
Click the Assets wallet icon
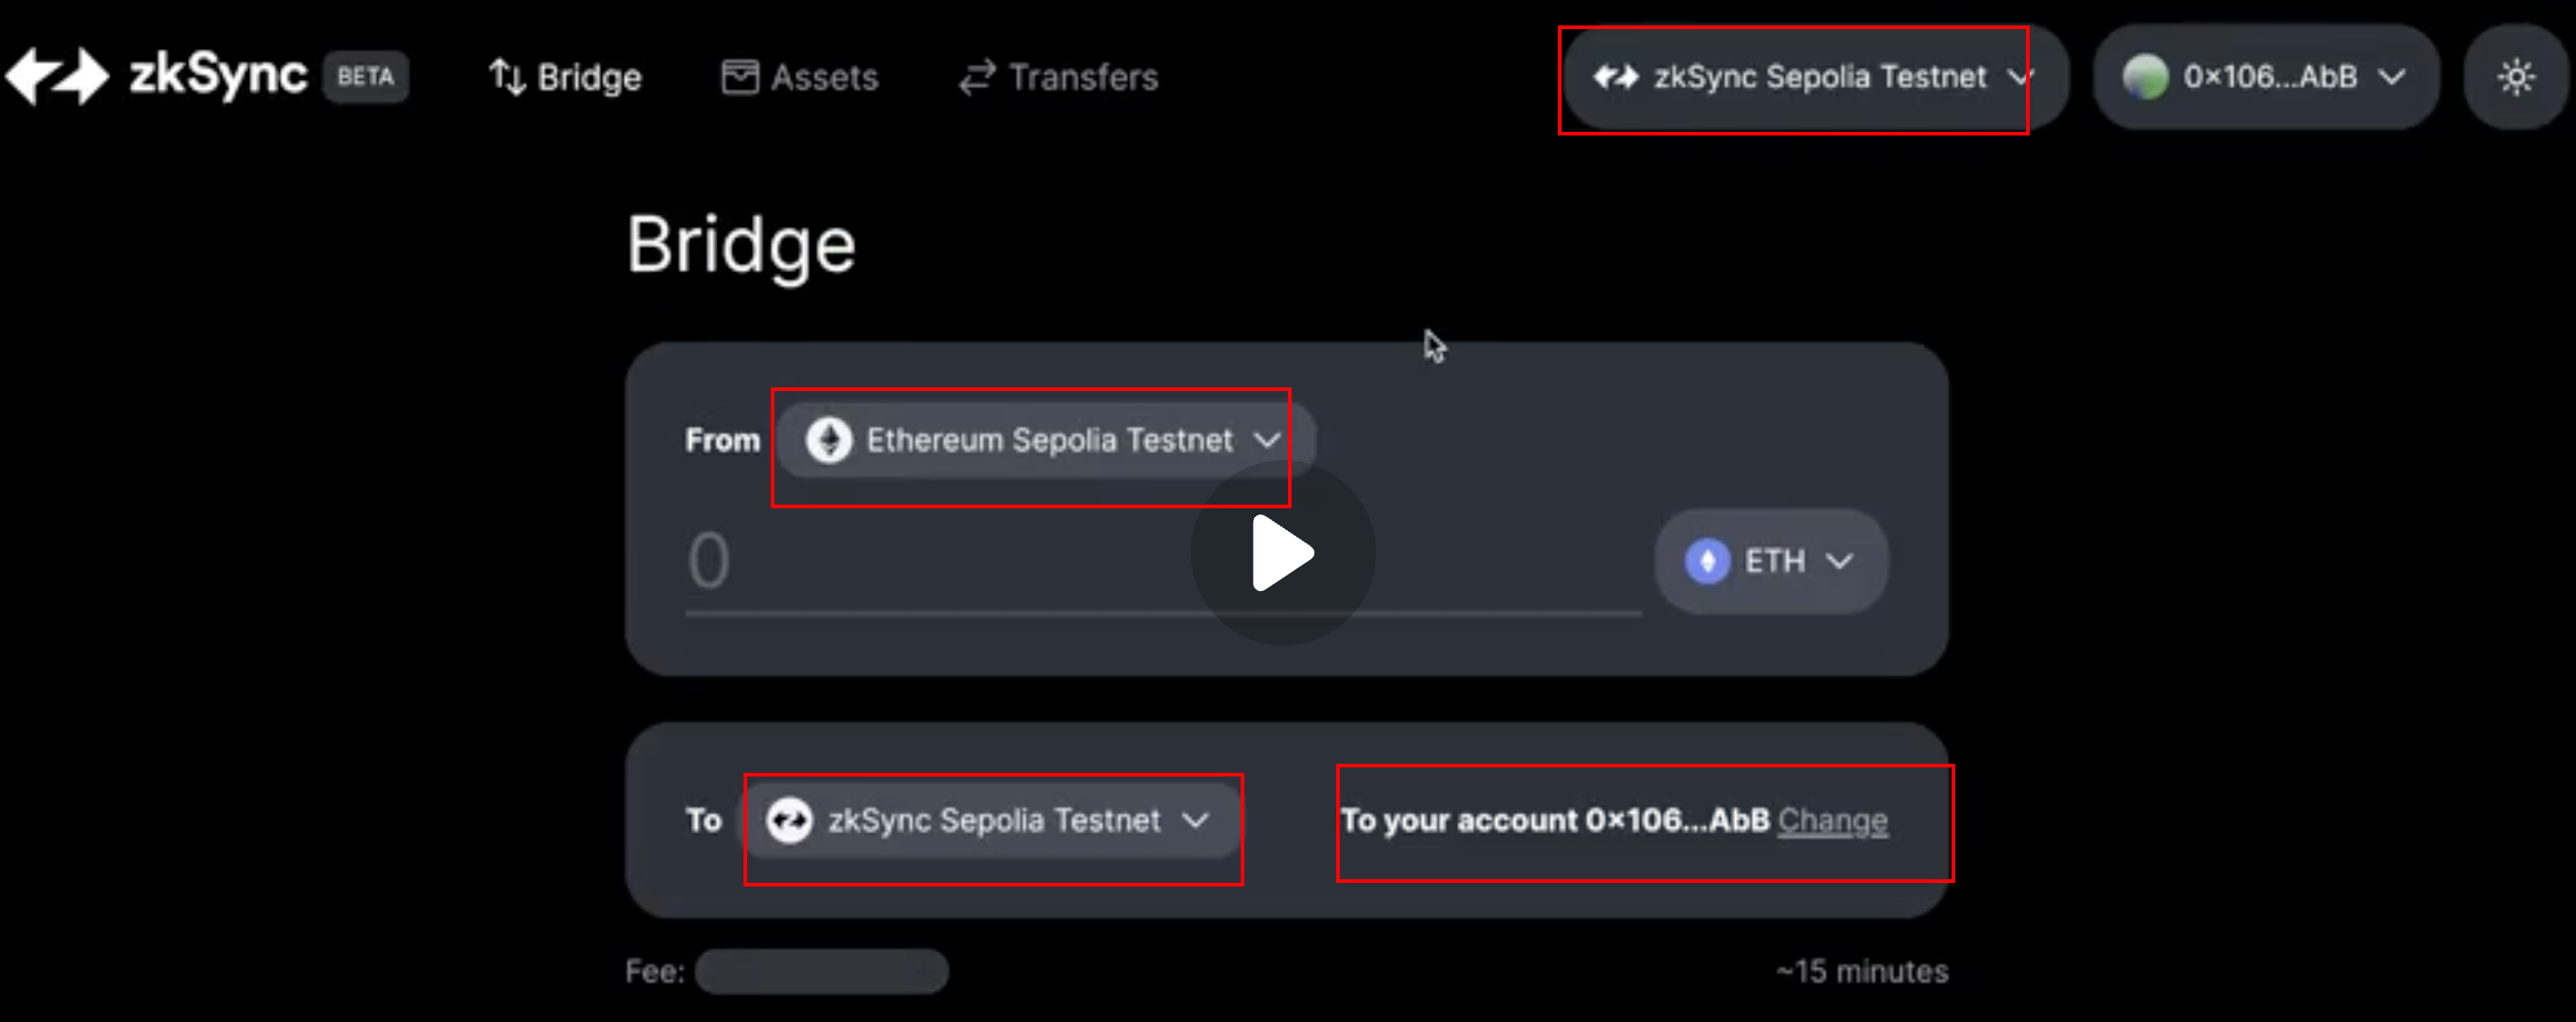[740, 77]
